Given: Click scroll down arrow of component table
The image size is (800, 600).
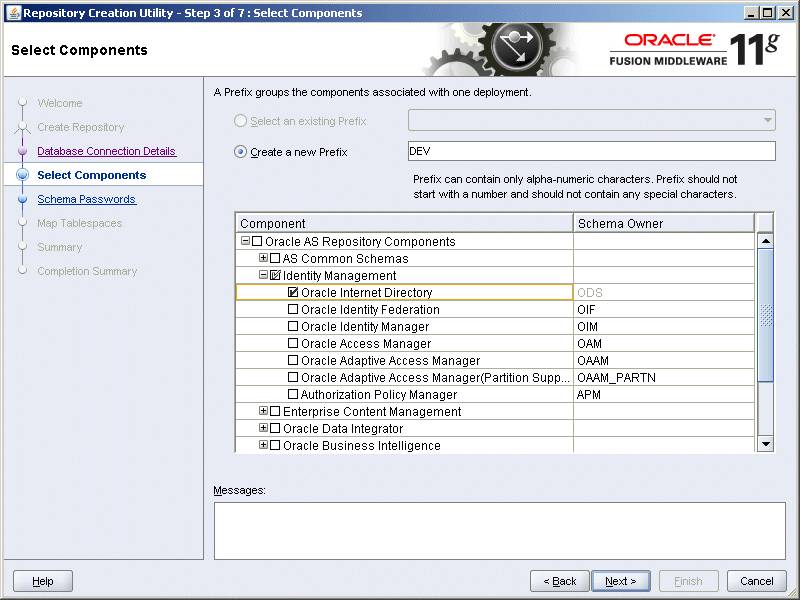Looking at the screenshot, I should point(765,443).
